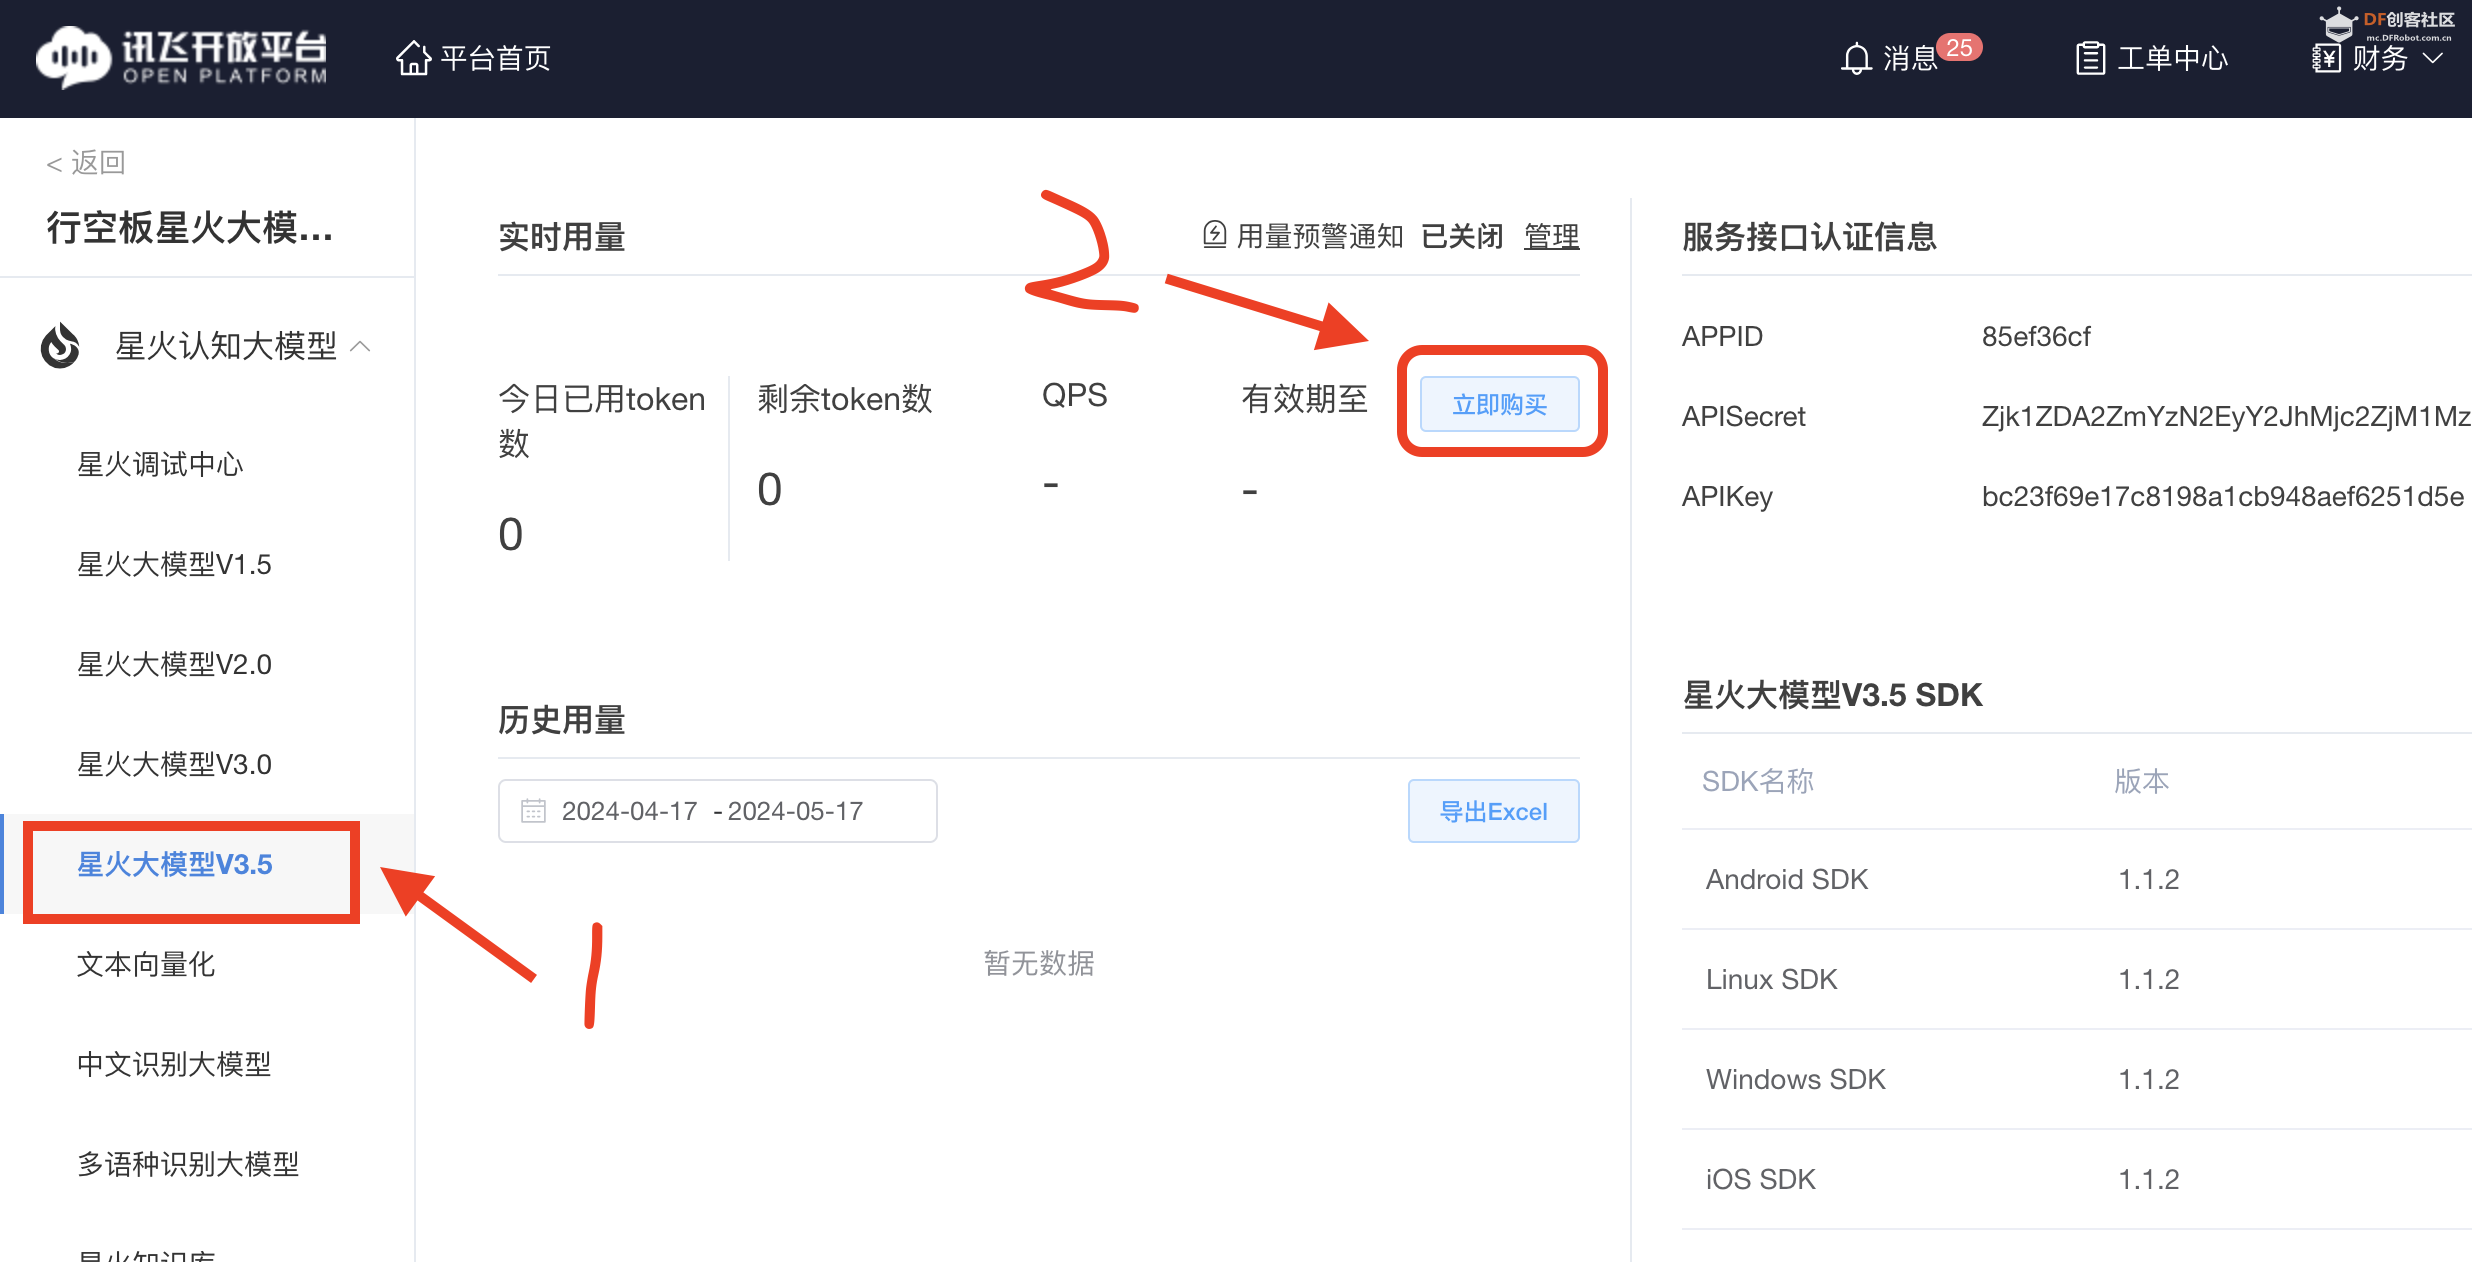
Task: Click the Spark flame icon in sidebar
Action: pos(60,345)
